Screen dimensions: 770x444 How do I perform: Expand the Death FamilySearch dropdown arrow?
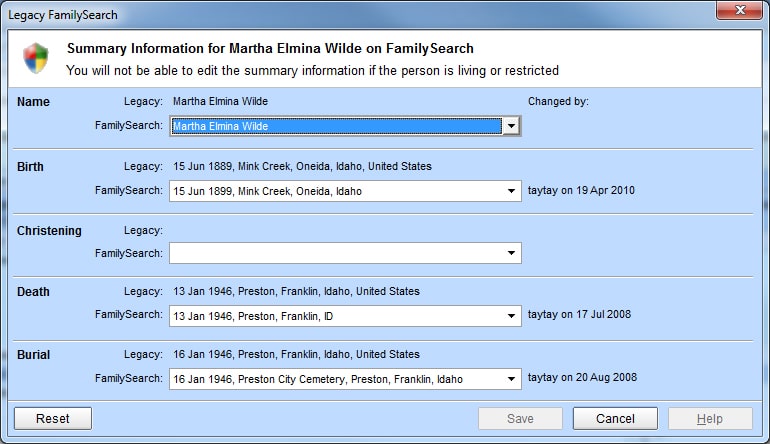coord(511,316)
